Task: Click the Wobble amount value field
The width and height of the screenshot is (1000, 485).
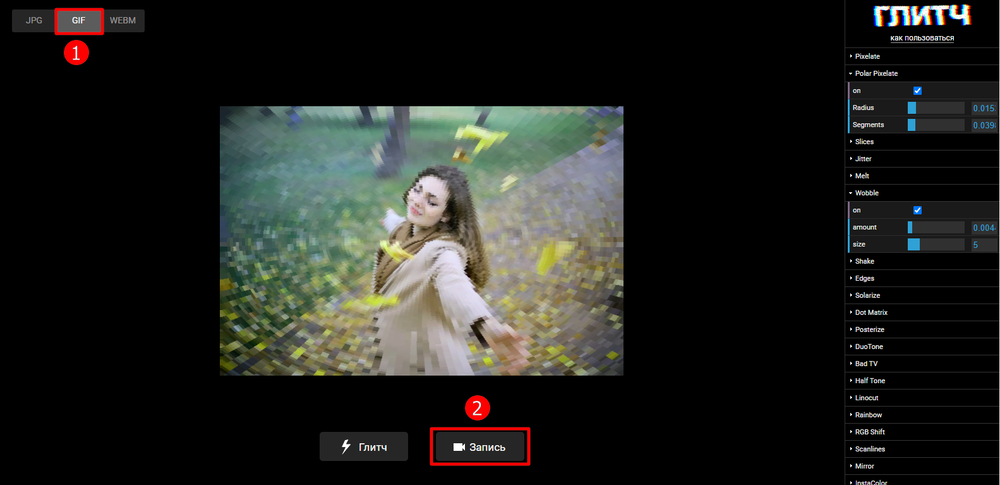Action: [x=983, y=227]
